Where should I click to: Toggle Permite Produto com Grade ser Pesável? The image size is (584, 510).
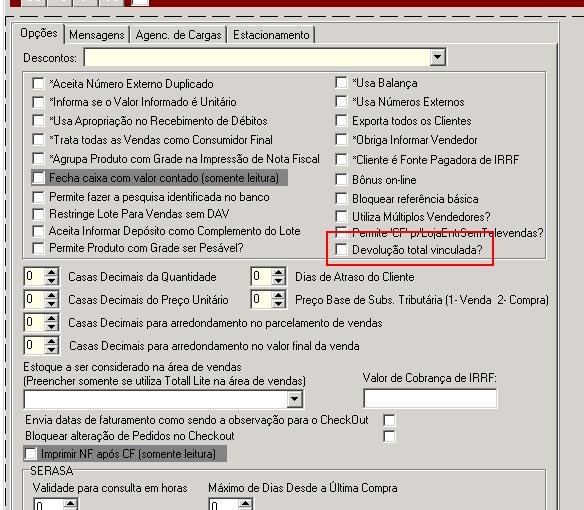click(x=38, y=248)
